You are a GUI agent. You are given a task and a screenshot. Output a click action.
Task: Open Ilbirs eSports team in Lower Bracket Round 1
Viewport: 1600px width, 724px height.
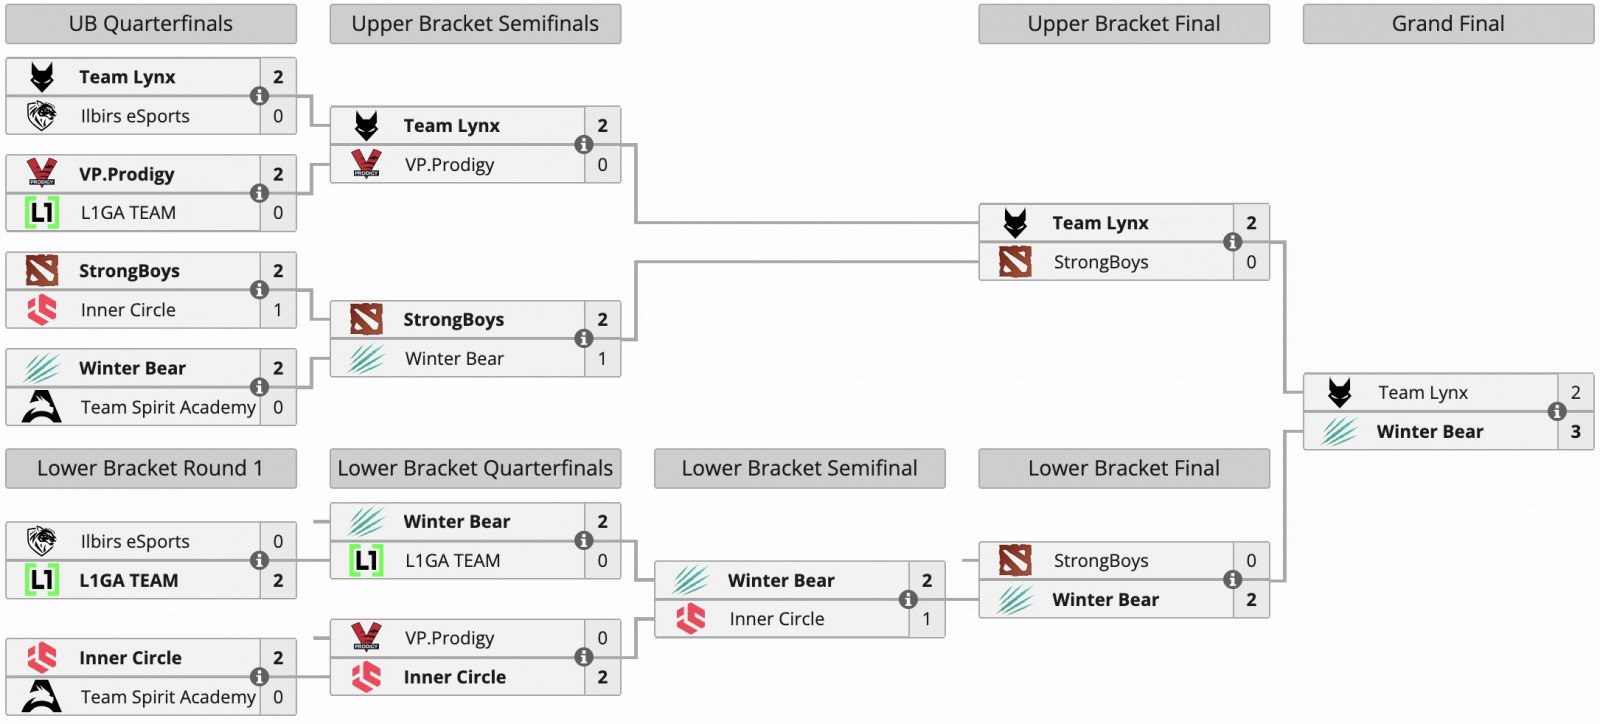[135, 541]
